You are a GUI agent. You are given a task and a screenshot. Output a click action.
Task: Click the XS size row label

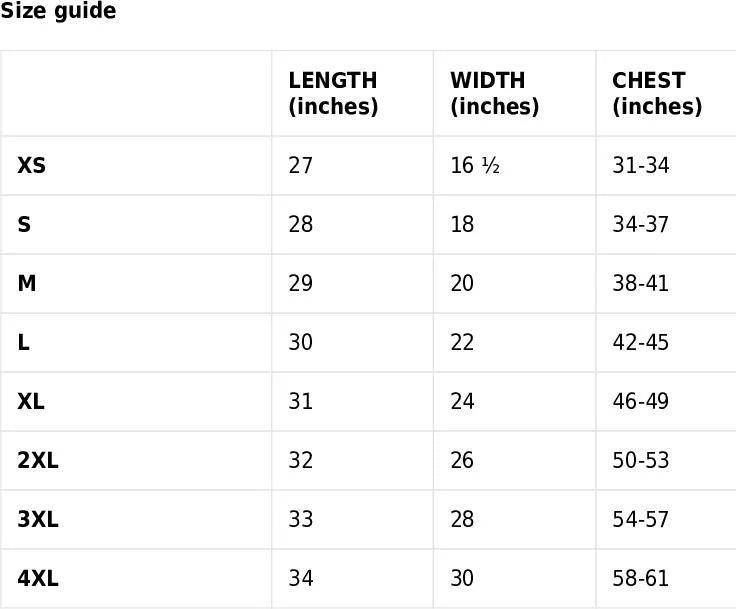tap(32, 165)
